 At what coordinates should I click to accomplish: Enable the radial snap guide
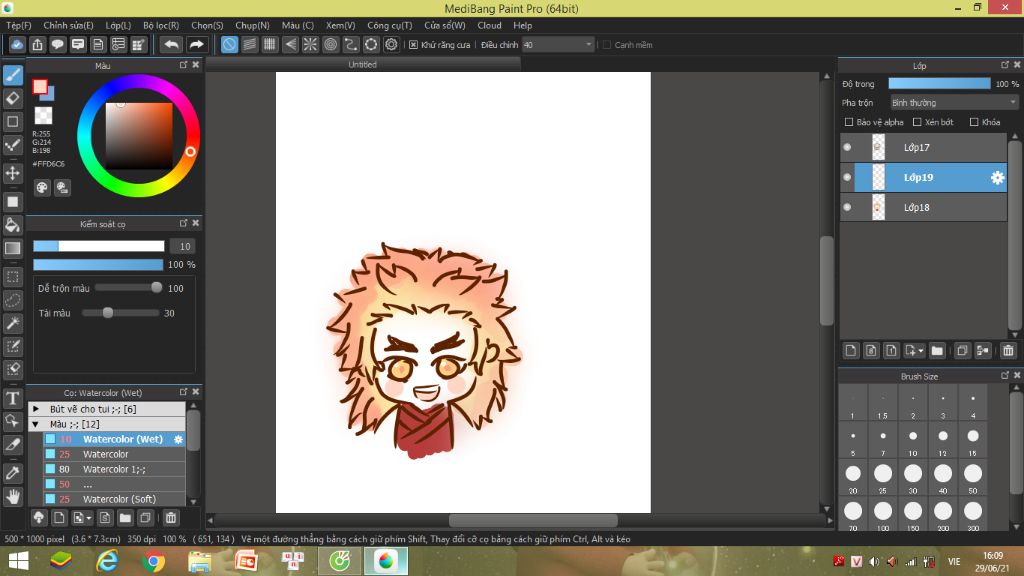(x=310, y=44)
